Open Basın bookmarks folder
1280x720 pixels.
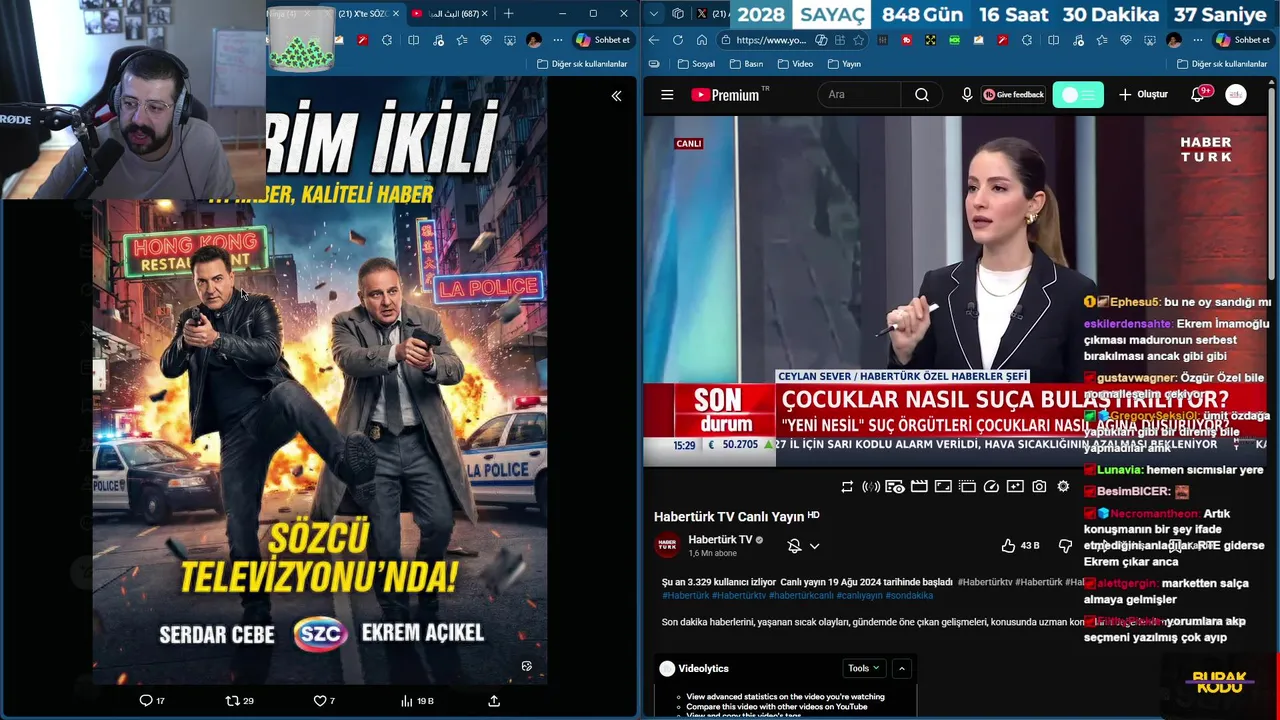coord(746,64)
